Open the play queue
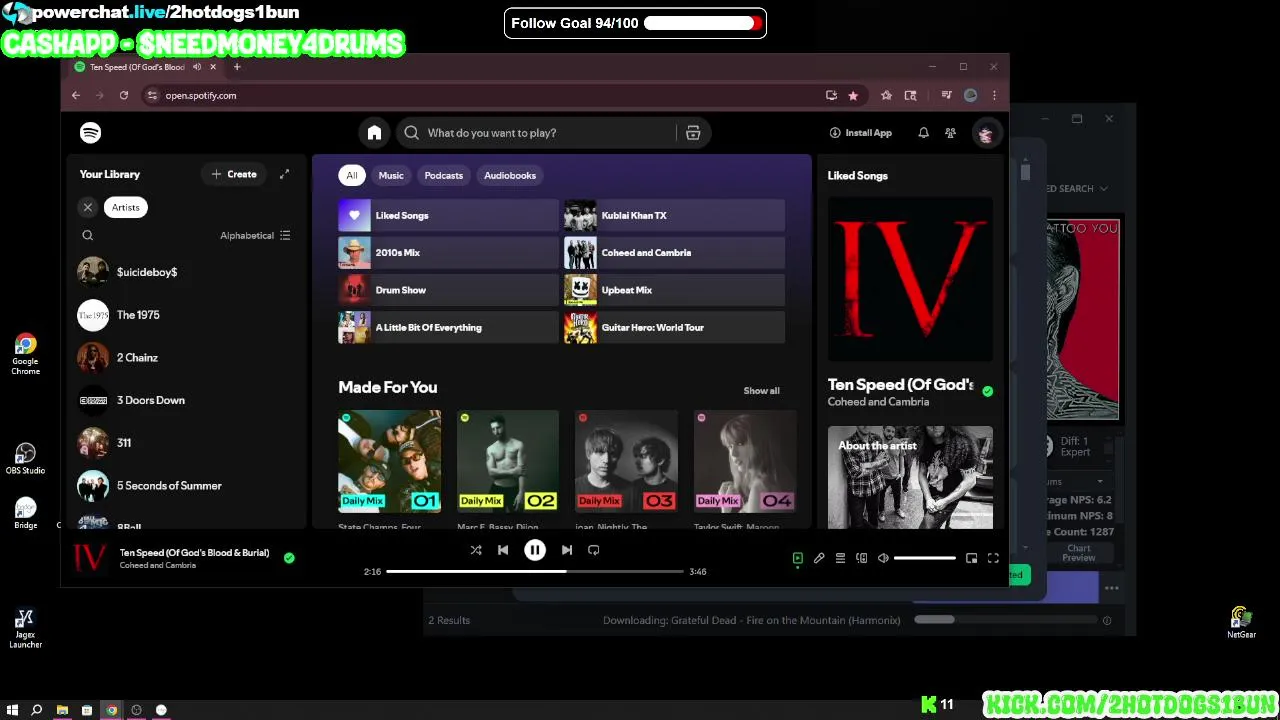Image resolution: width=1280 pixels, height=720 pixels. (840, 558)
